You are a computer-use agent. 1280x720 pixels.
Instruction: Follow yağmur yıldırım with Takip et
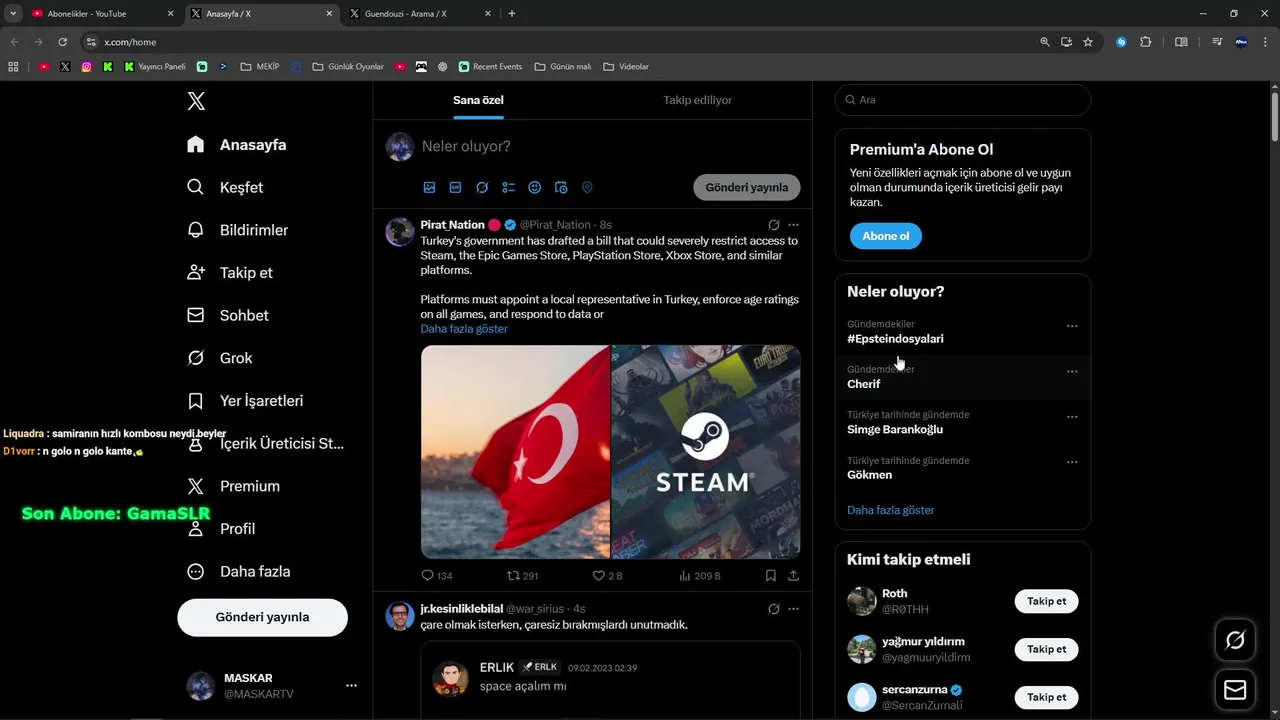tap(1046, 649)
